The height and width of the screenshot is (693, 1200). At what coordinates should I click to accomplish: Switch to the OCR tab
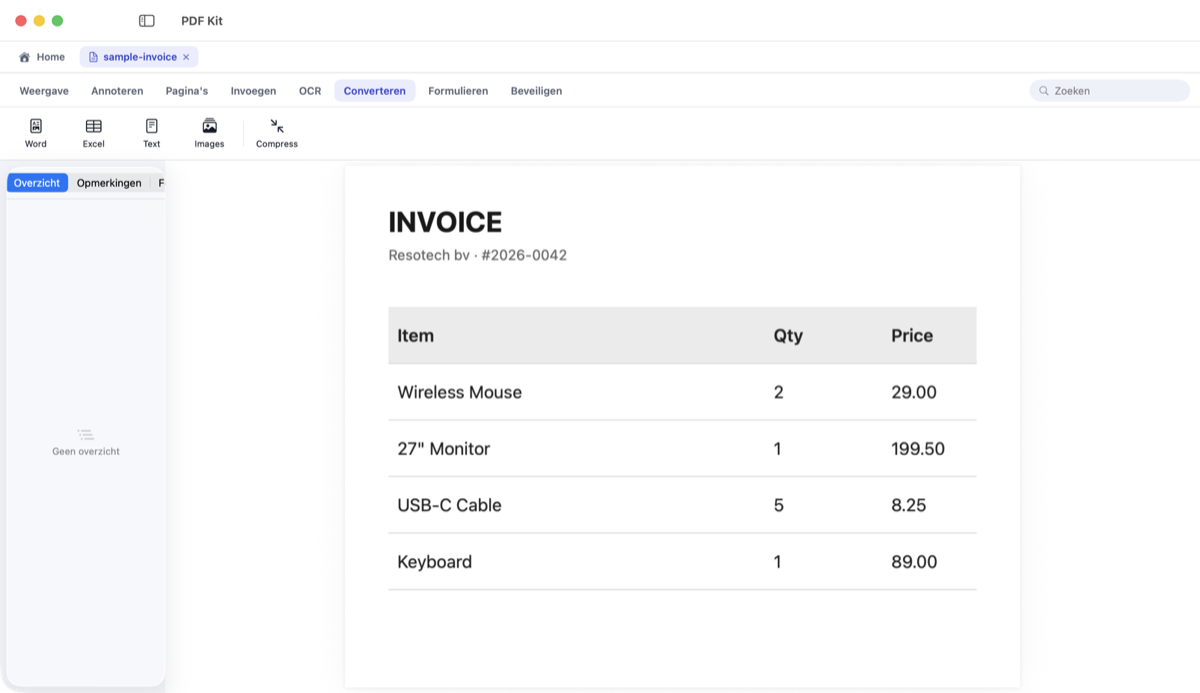[310, 91]
